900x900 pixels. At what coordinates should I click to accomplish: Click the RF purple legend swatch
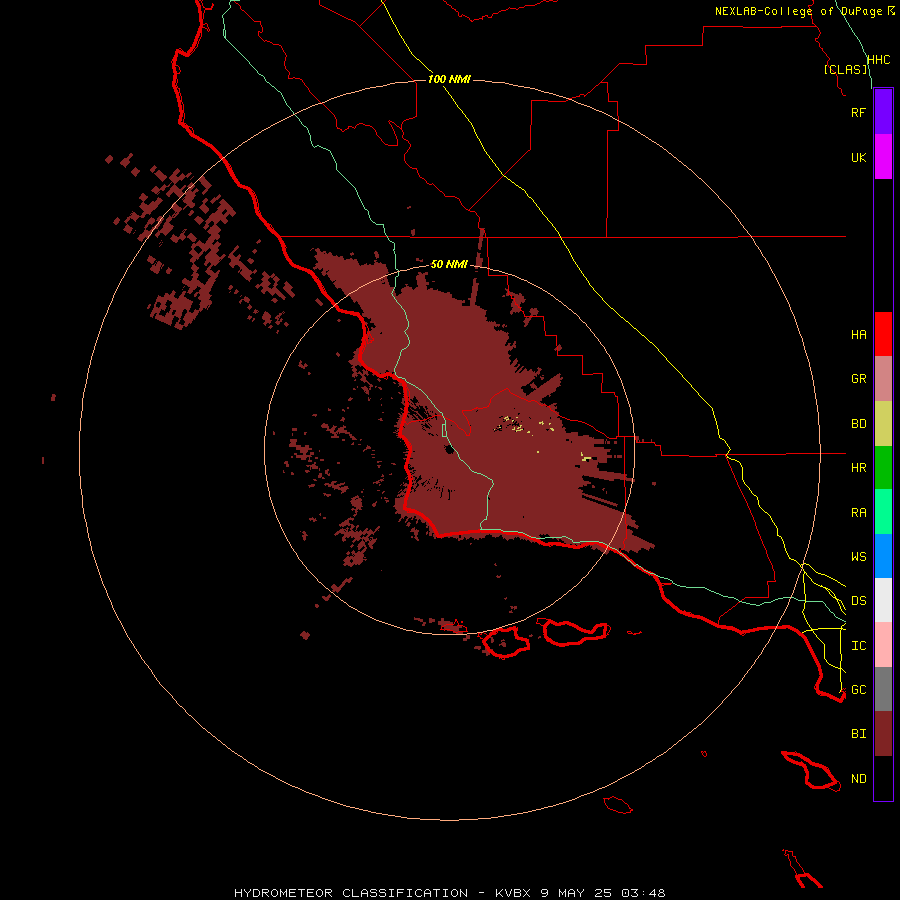pos(883,112)
